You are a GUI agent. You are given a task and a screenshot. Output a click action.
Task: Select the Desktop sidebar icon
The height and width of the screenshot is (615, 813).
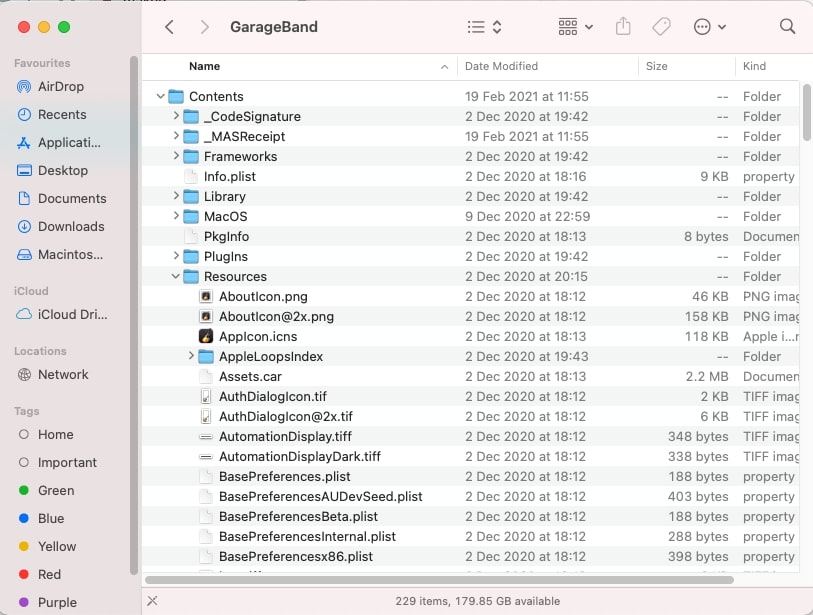point(24,171)
